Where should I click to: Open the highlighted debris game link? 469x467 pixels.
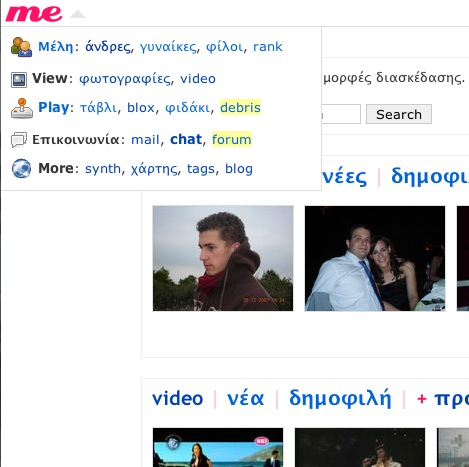(x=240, y=107)
